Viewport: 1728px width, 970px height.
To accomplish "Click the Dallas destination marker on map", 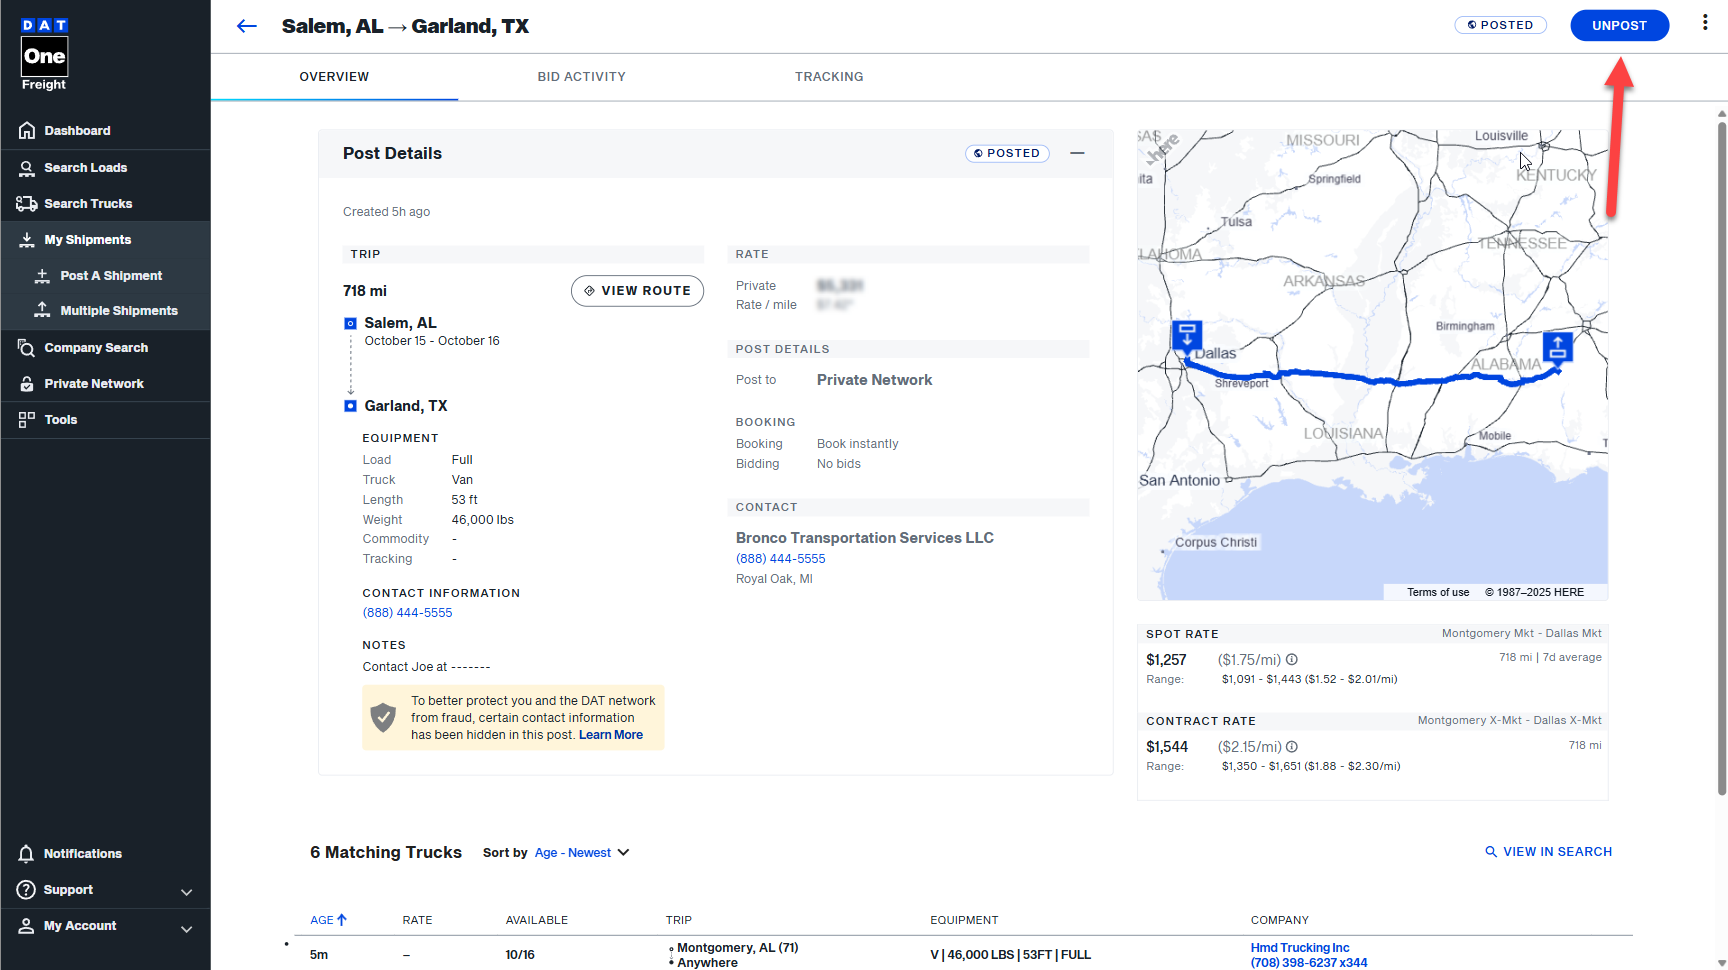I will click(x=1187, y=335).
